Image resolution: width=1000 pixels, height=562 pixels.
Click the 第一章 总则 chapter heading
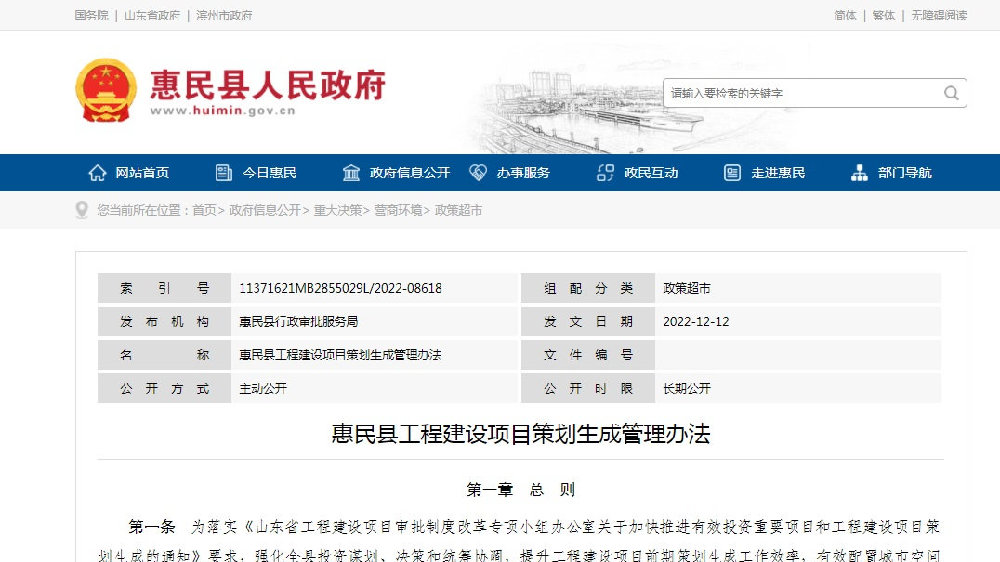[520, 489]
